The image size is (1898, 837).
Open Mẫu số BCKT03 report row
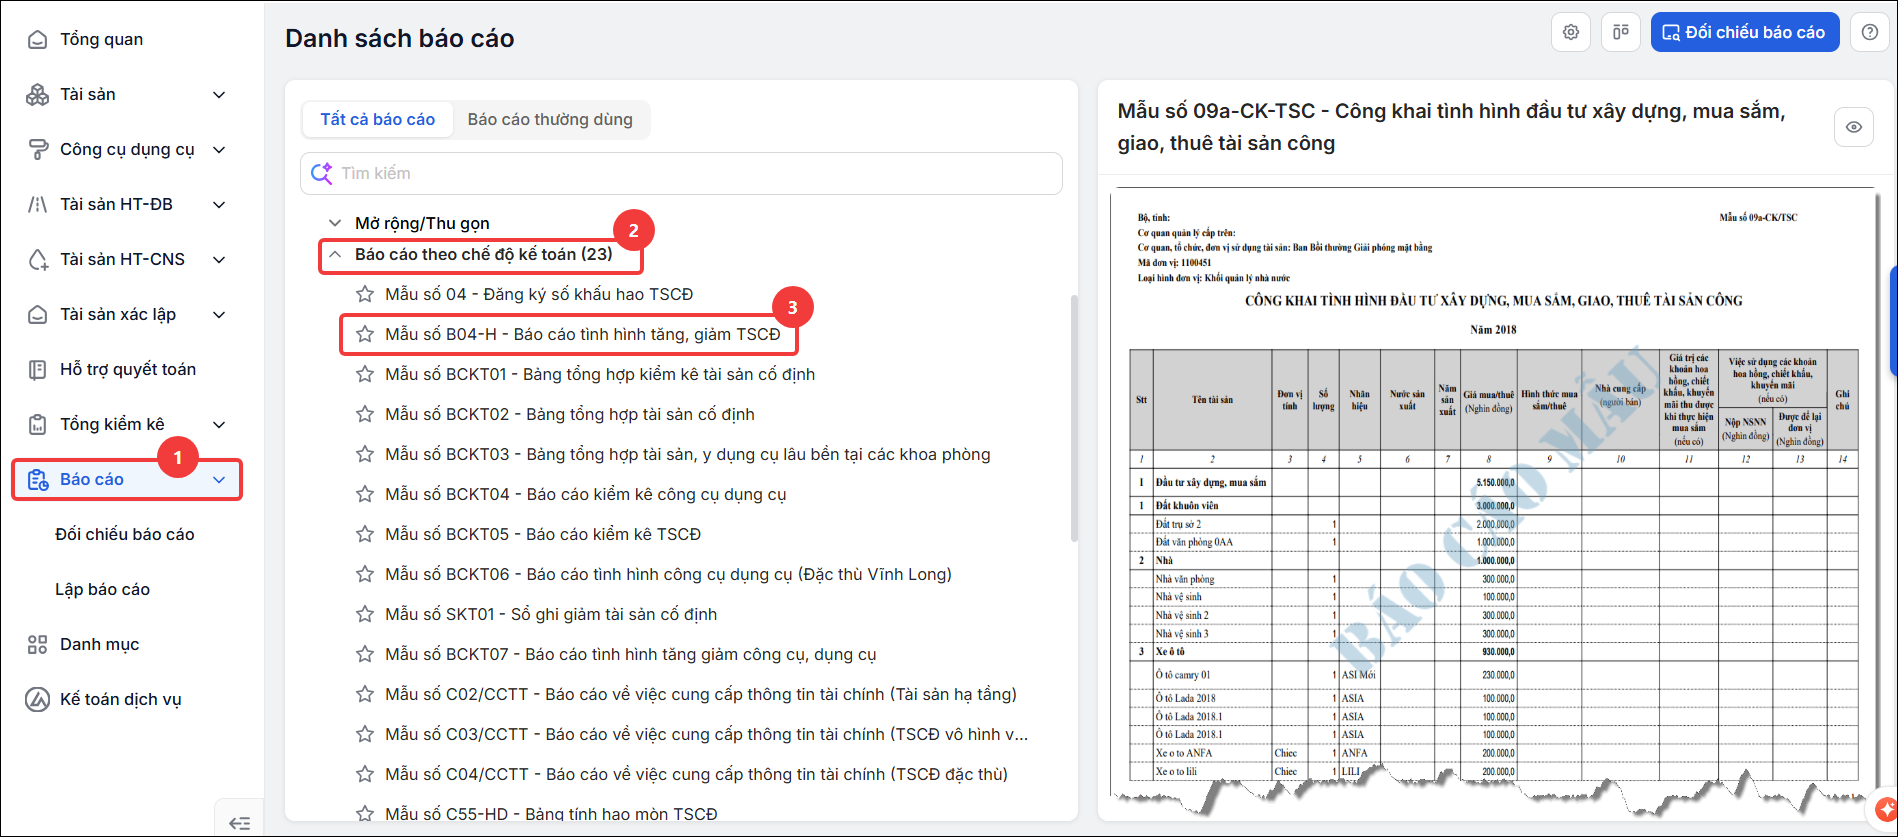[688, 454]
